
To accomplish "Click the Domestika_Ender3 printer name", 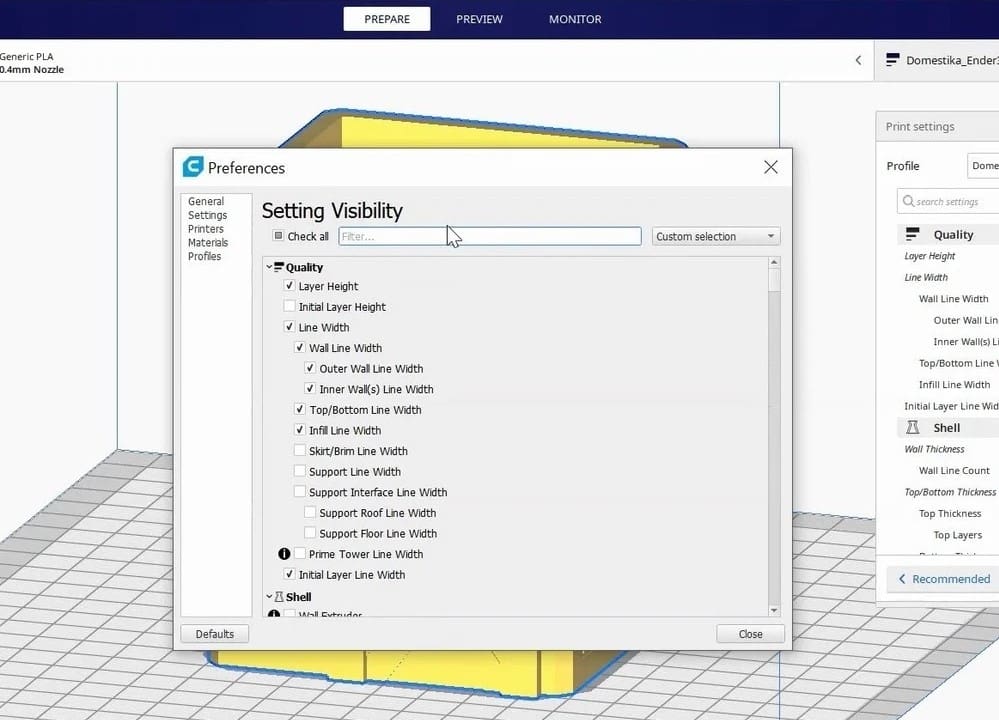I will (x=952, y=61).
